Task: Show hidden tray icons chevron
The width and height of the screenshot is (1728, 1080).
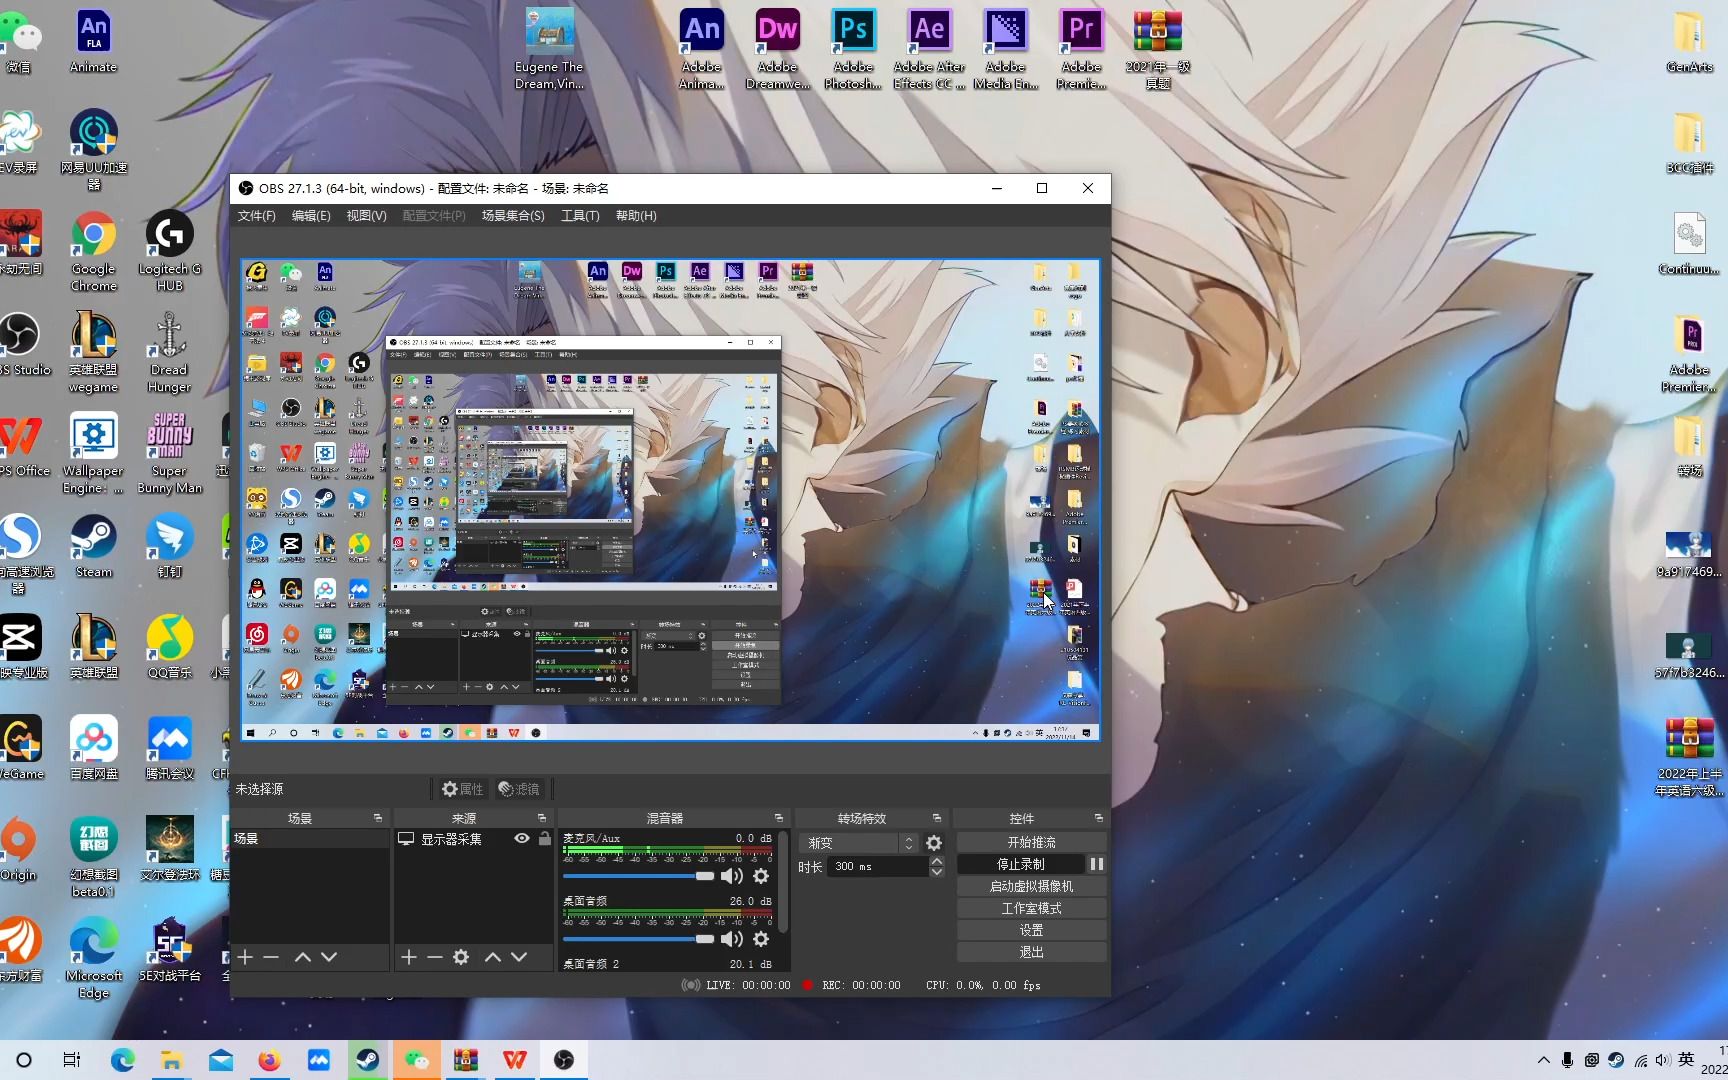Action: [1543, 1060]
